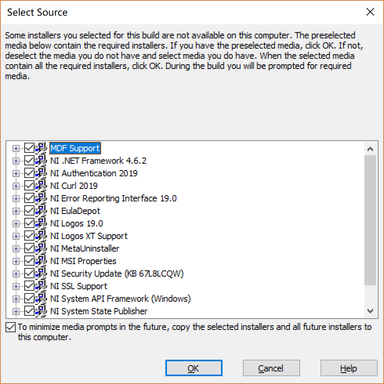Select icon beside NI System State Publisher
Screen dimensions: 384x384
[x=41, y=311]
